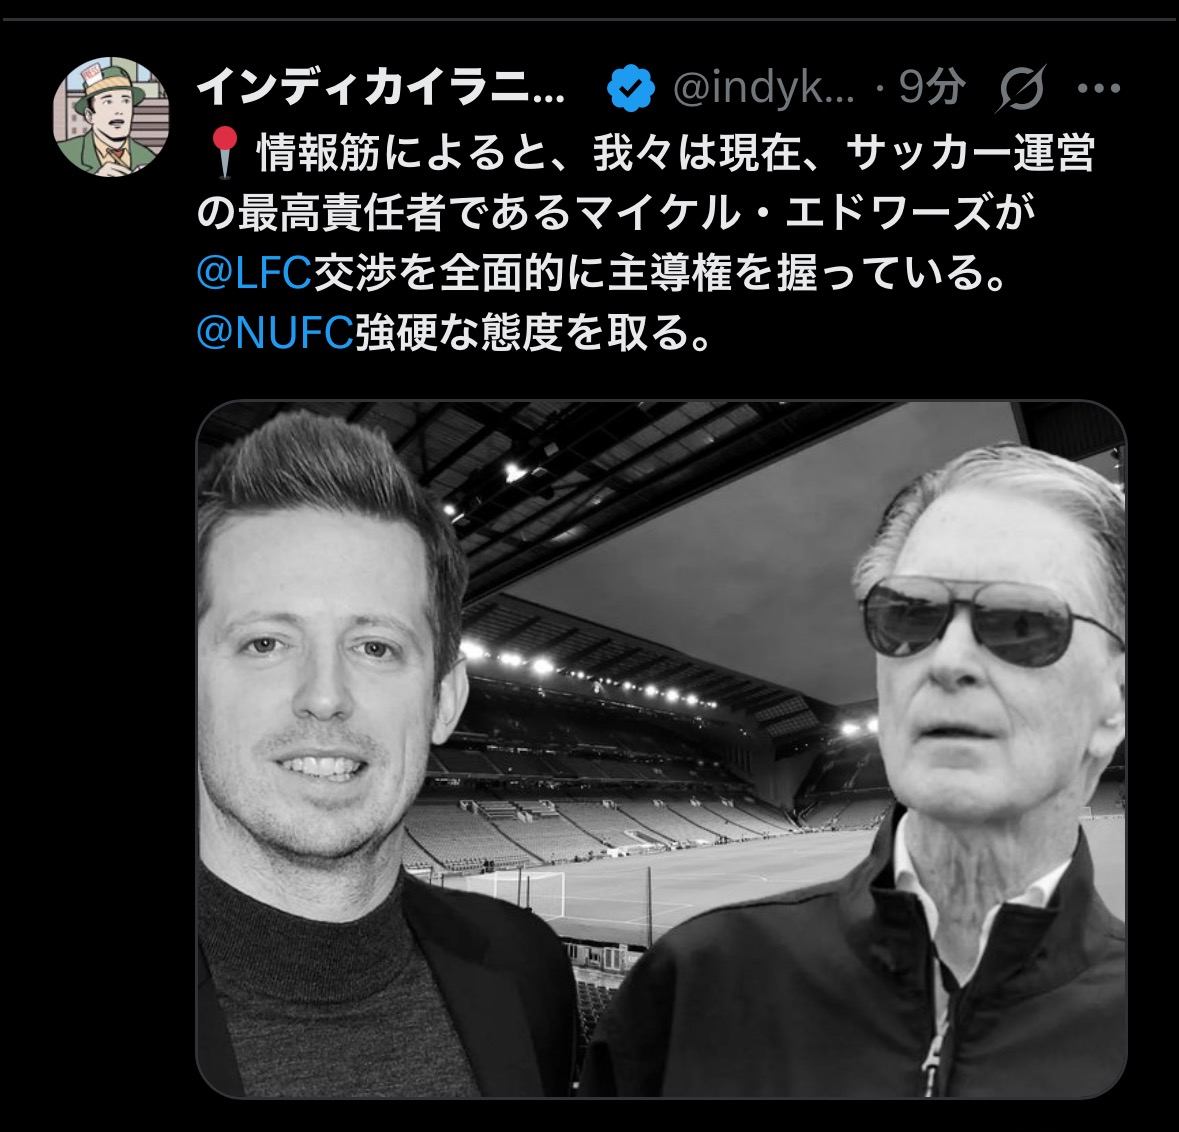Open display name インディカイラニ… profile
The image size is (1179, 1132).
tap(381, 87)
